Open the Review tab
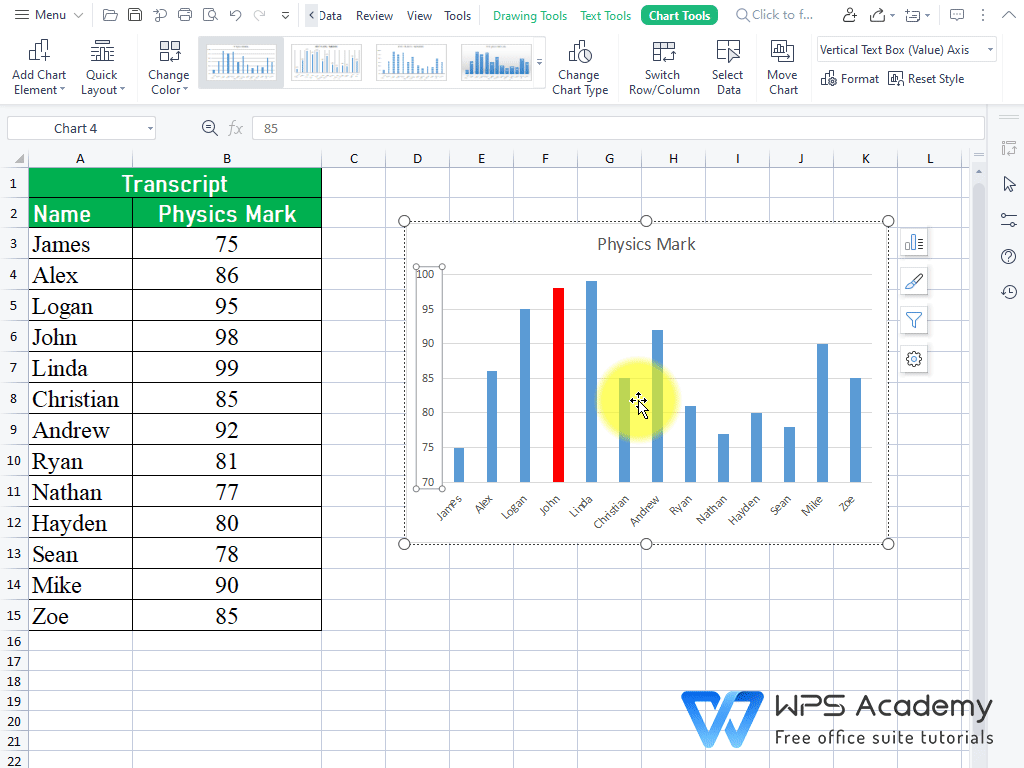The height and width of the screenshot is (768, 1024). [374, 15]
